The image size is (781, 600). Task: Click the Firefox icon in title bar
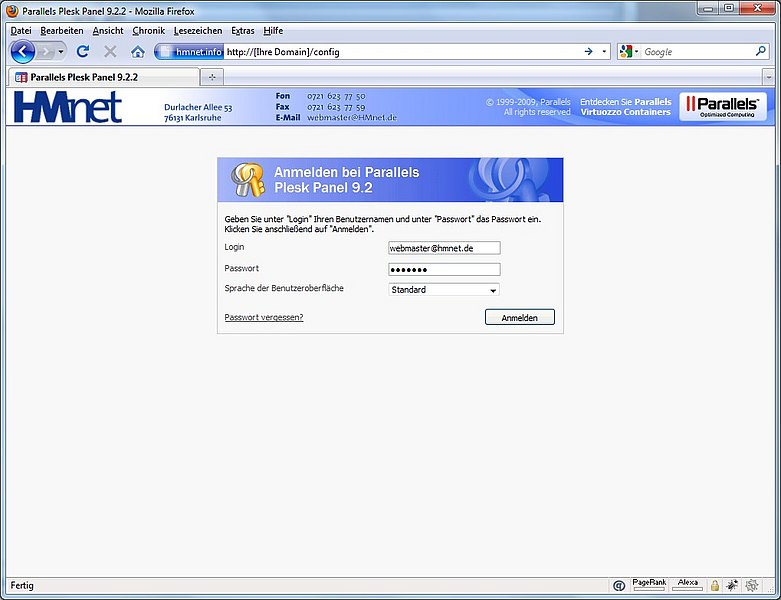(12, 10)
